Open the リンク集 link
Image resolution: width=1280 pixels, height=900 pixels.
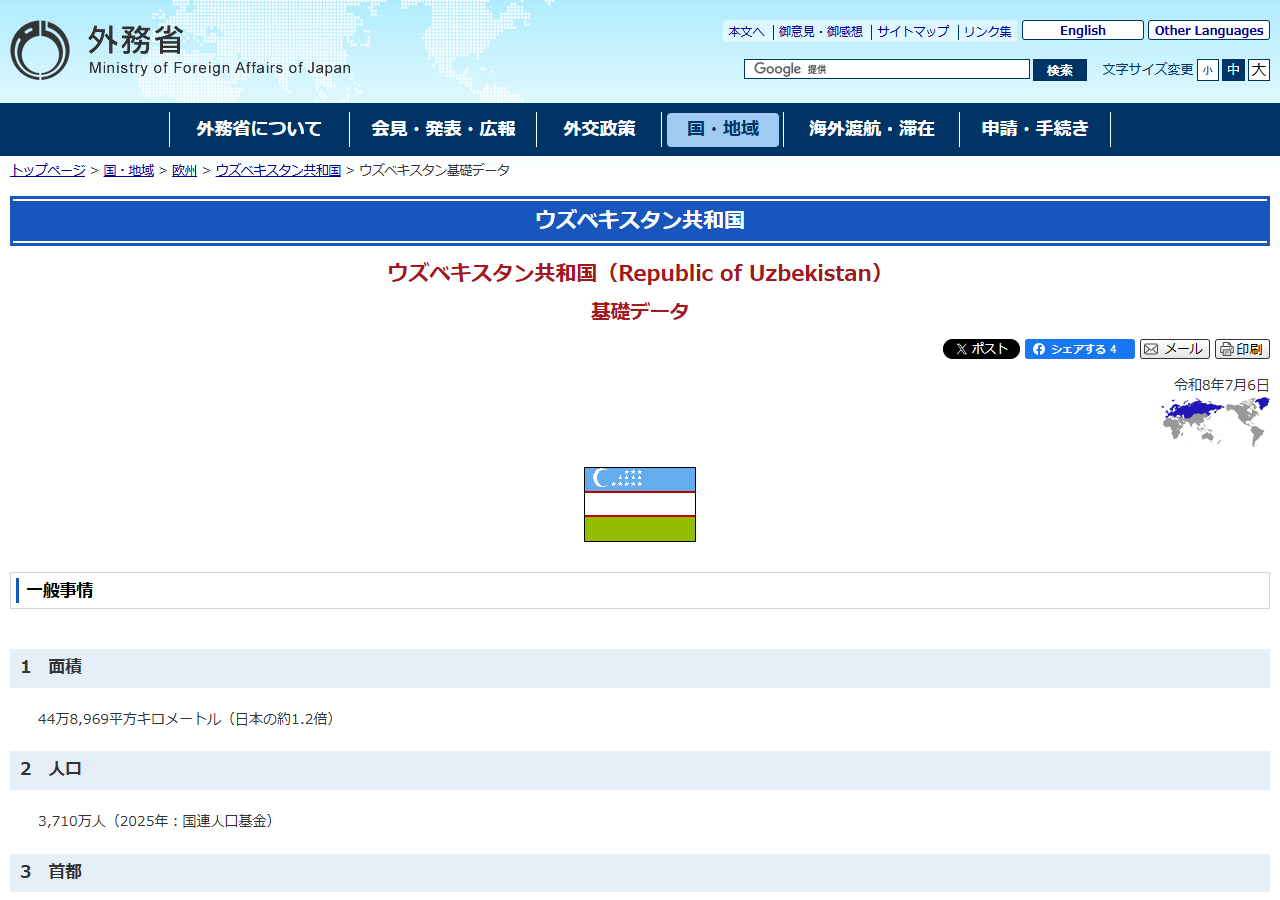(987, 31)
